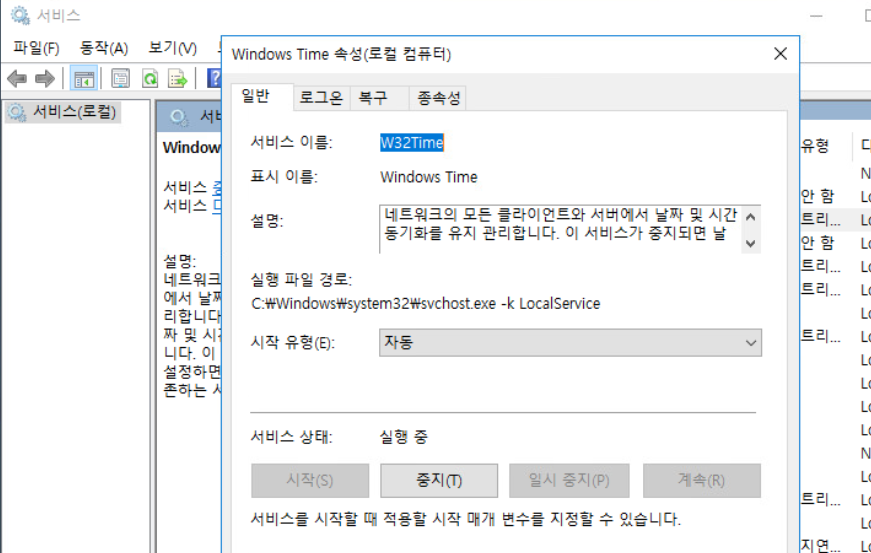This screenshot has width=871, height=553.
Task: Click the W32Time service name field
Action: [x=412, y=143]
